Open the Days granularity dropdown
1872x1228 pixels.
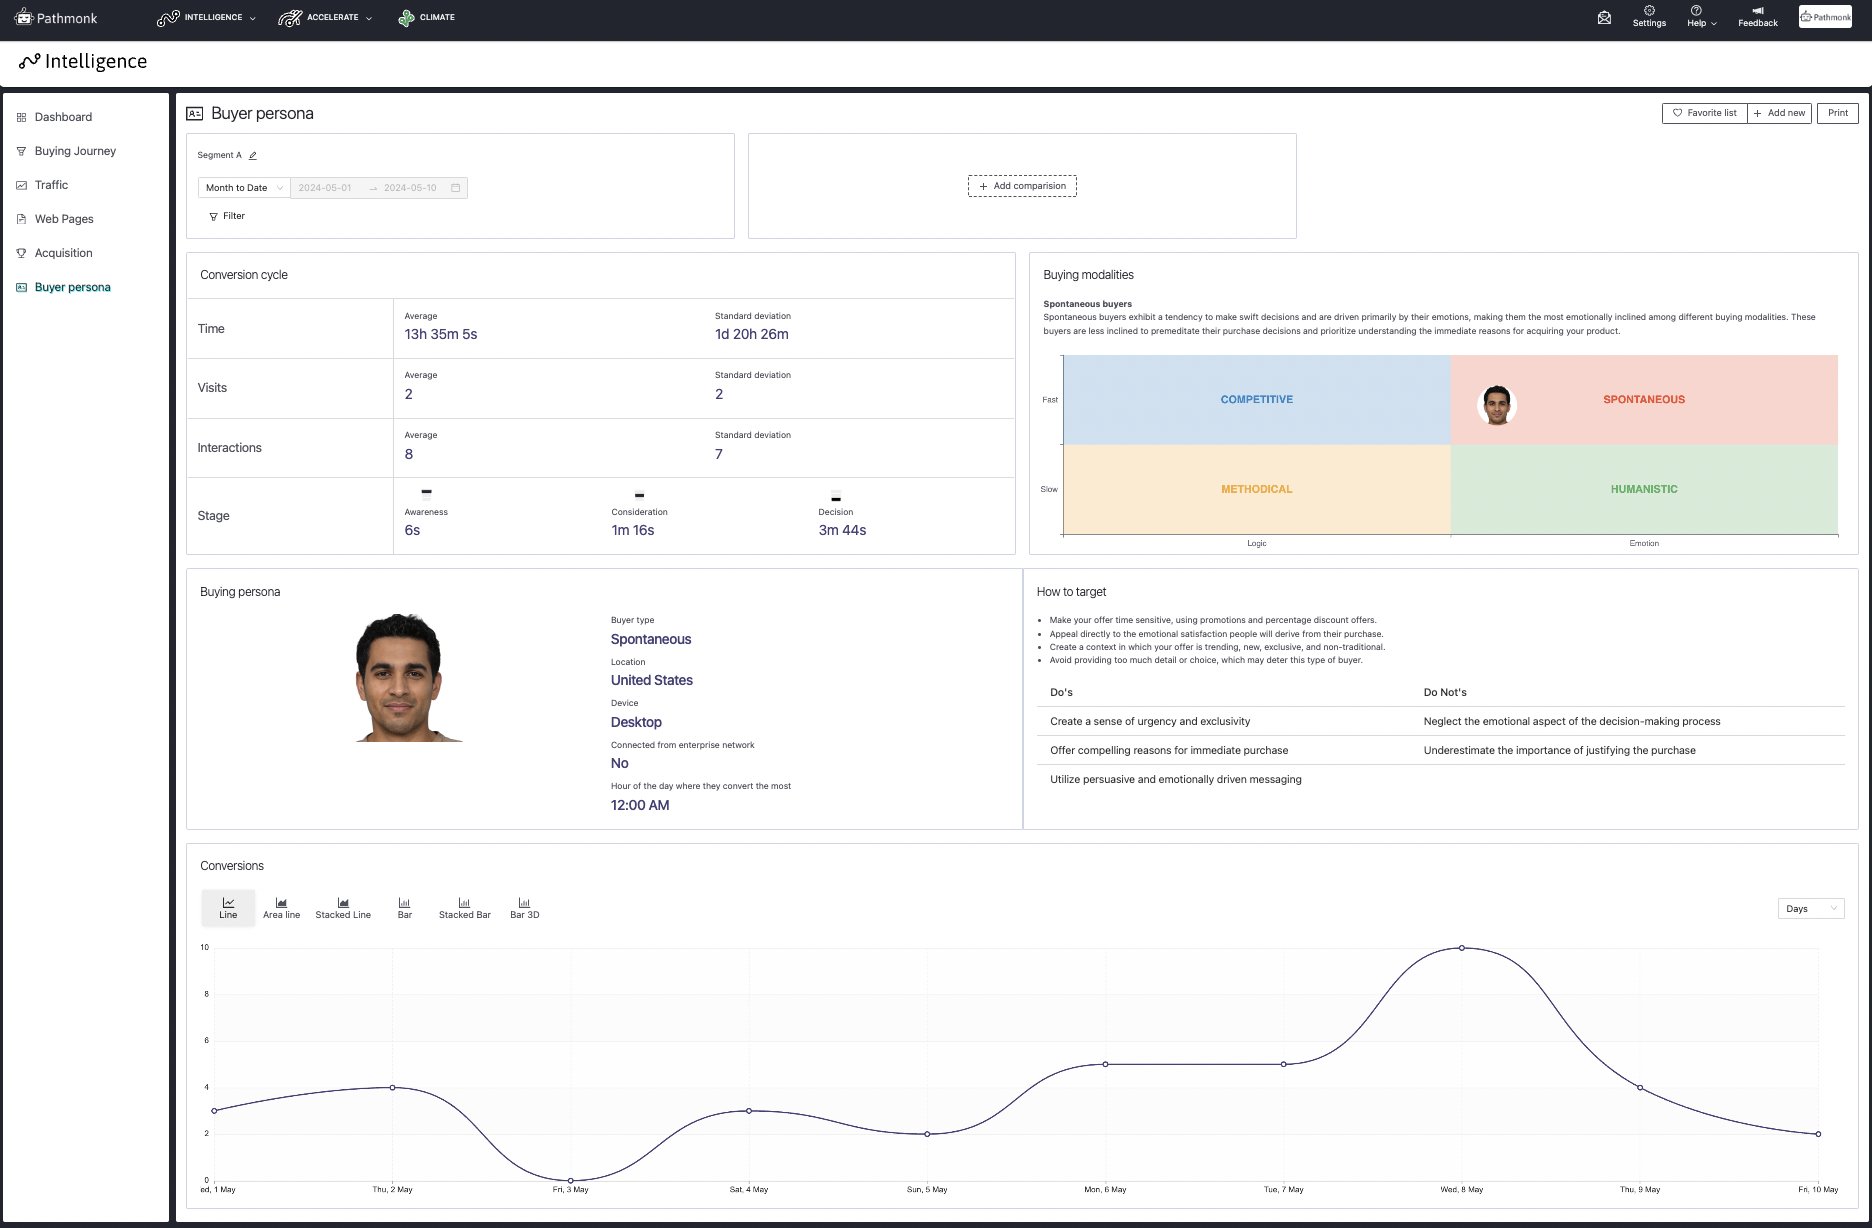click(1810, 908)
